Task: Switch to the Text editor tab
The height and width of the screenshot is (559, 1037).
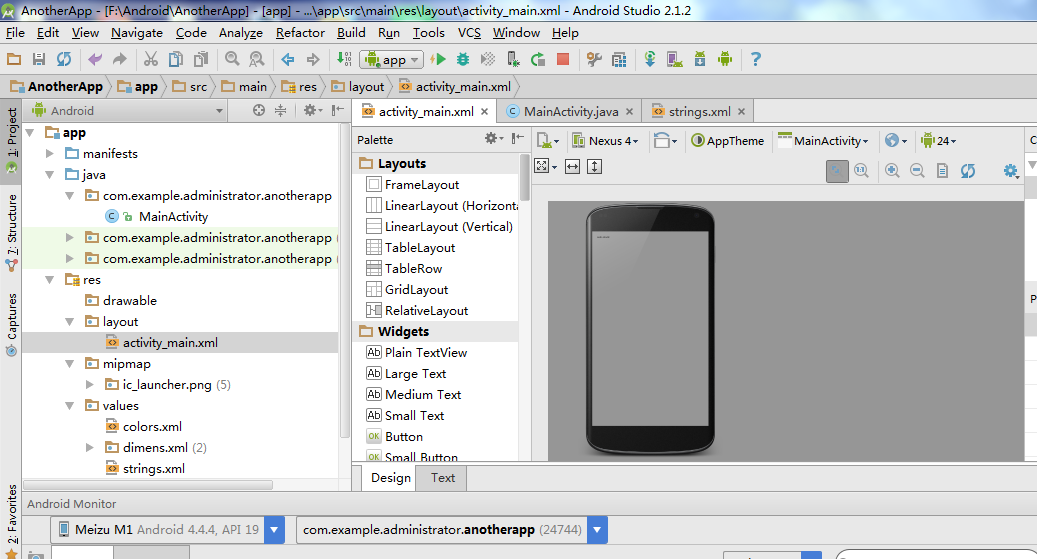Action: click(x=442, y=478)
